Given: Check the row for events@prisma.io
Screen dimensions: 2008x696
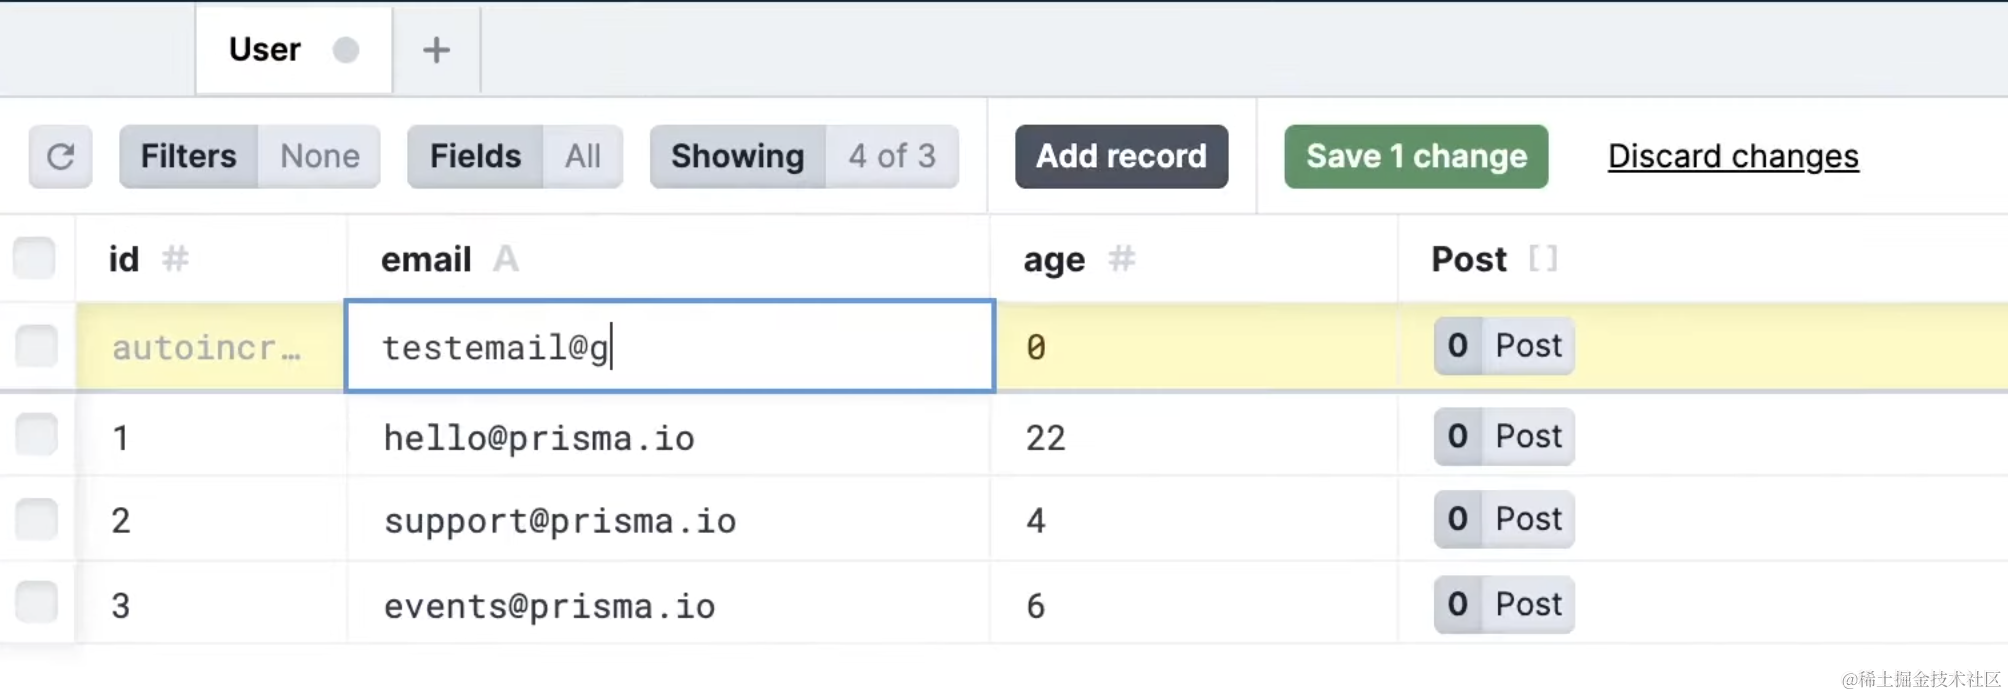Looking at the screenshot, I should pyautogui.click(x=37, y=603).
